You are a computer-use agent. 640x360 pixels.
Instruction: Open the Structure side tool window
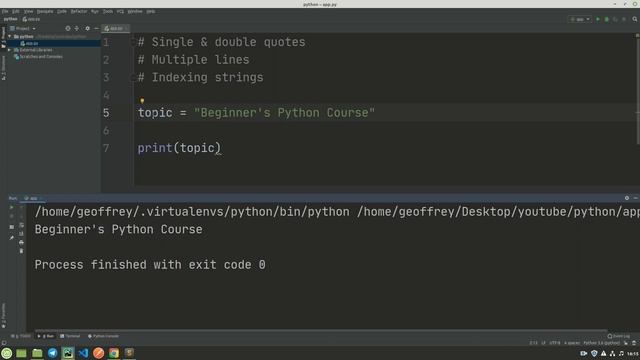(3, 68)
